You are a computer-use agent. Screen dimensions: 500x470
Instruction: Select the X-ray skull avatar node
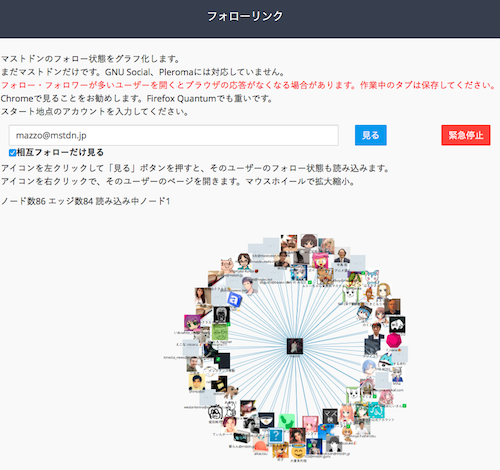coord(221,315)
